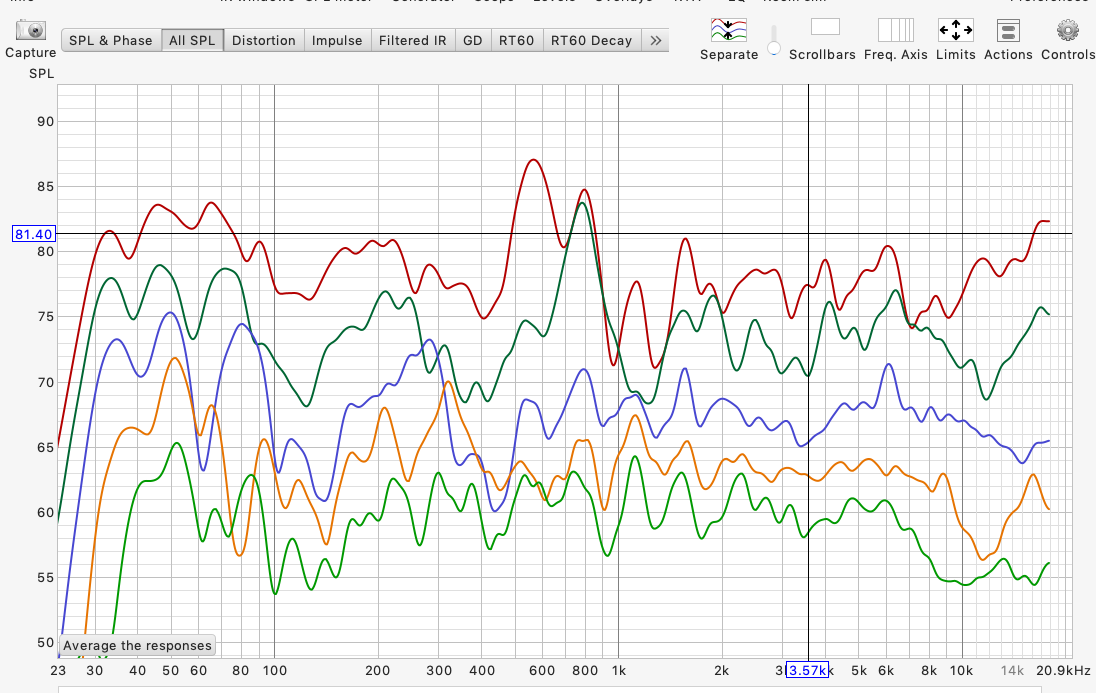Click the 81.40 SPL cursor value
The image size is (1096, 693).
pos(34,234)
